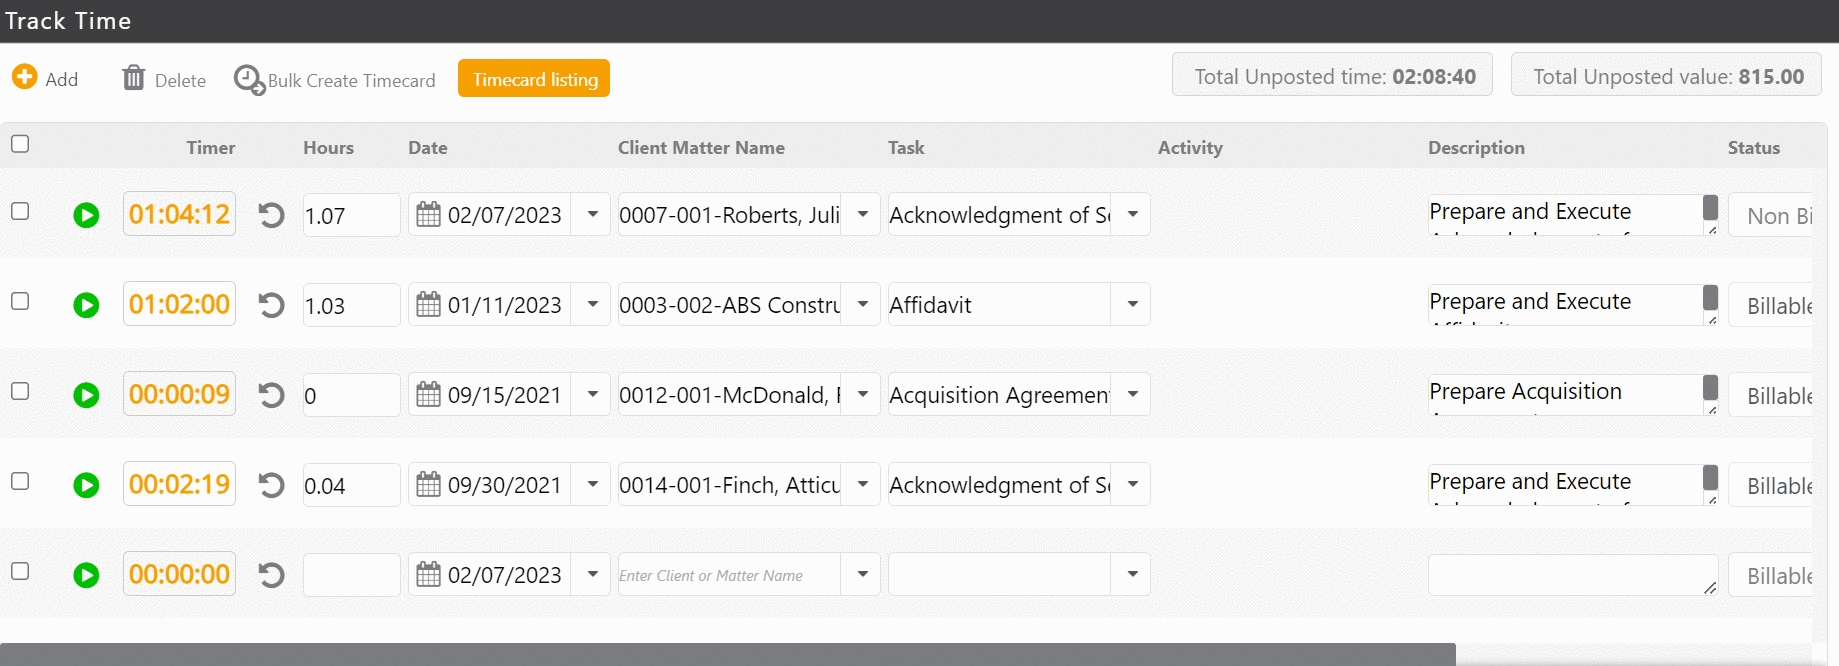Viewport: 1839px width, 666px height.
Task: Reset the 00:02:19 timer
Action: 271,485
